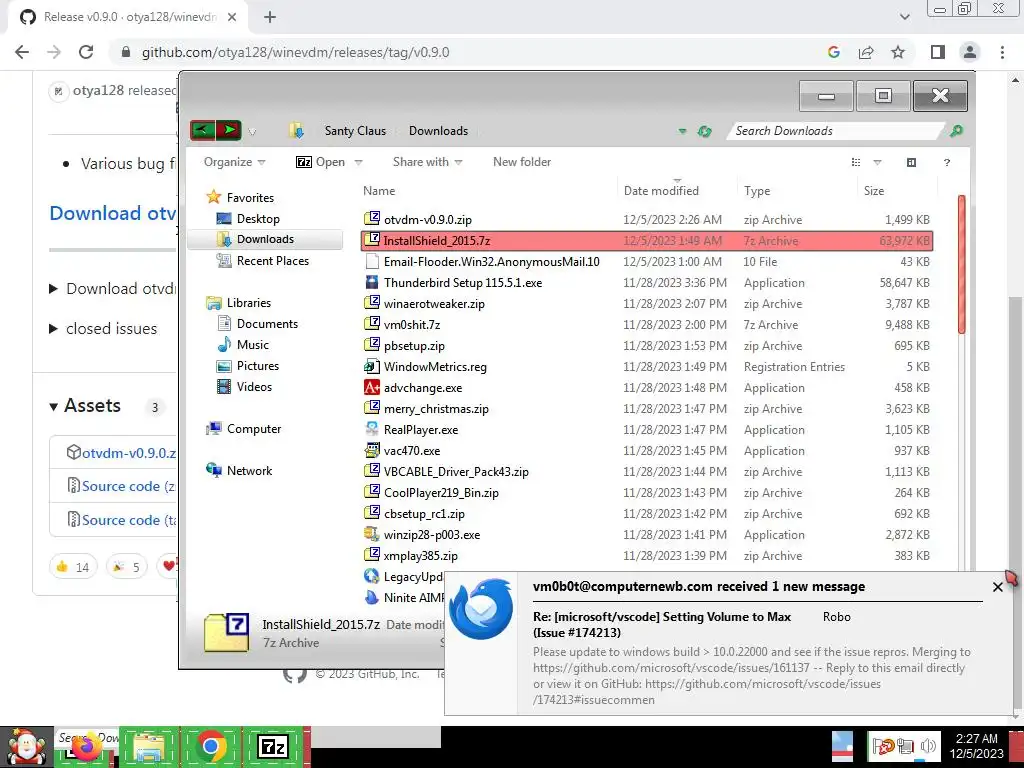
Task: Click the Google icon in address bar
Action: (x=833, y=52)
